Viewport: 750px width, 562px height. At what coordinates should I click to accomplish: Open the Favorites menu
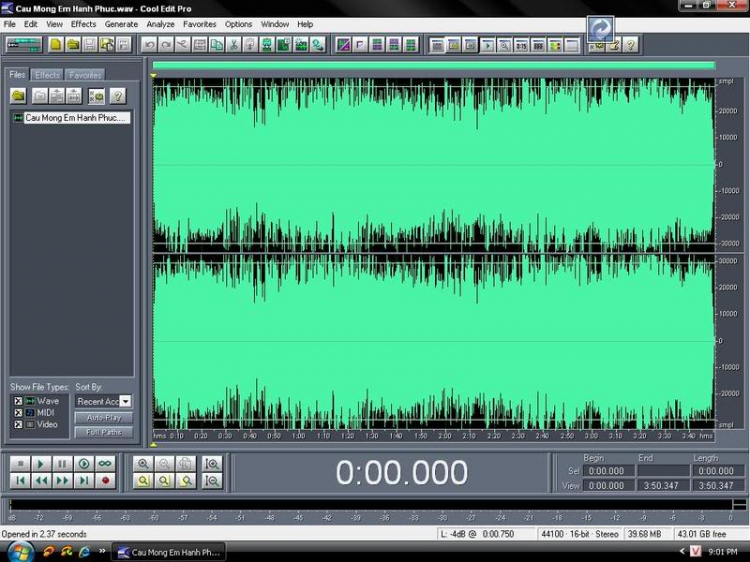point(199,24)
